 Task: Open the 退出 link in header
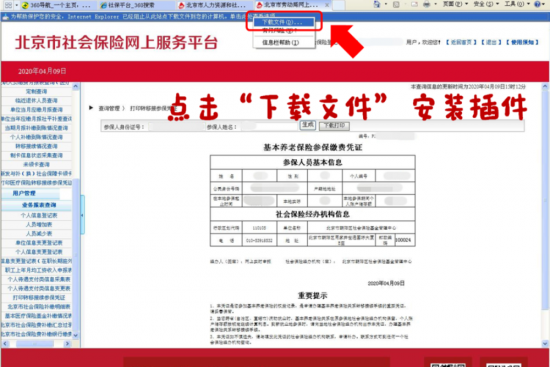(x=491, y=42)
